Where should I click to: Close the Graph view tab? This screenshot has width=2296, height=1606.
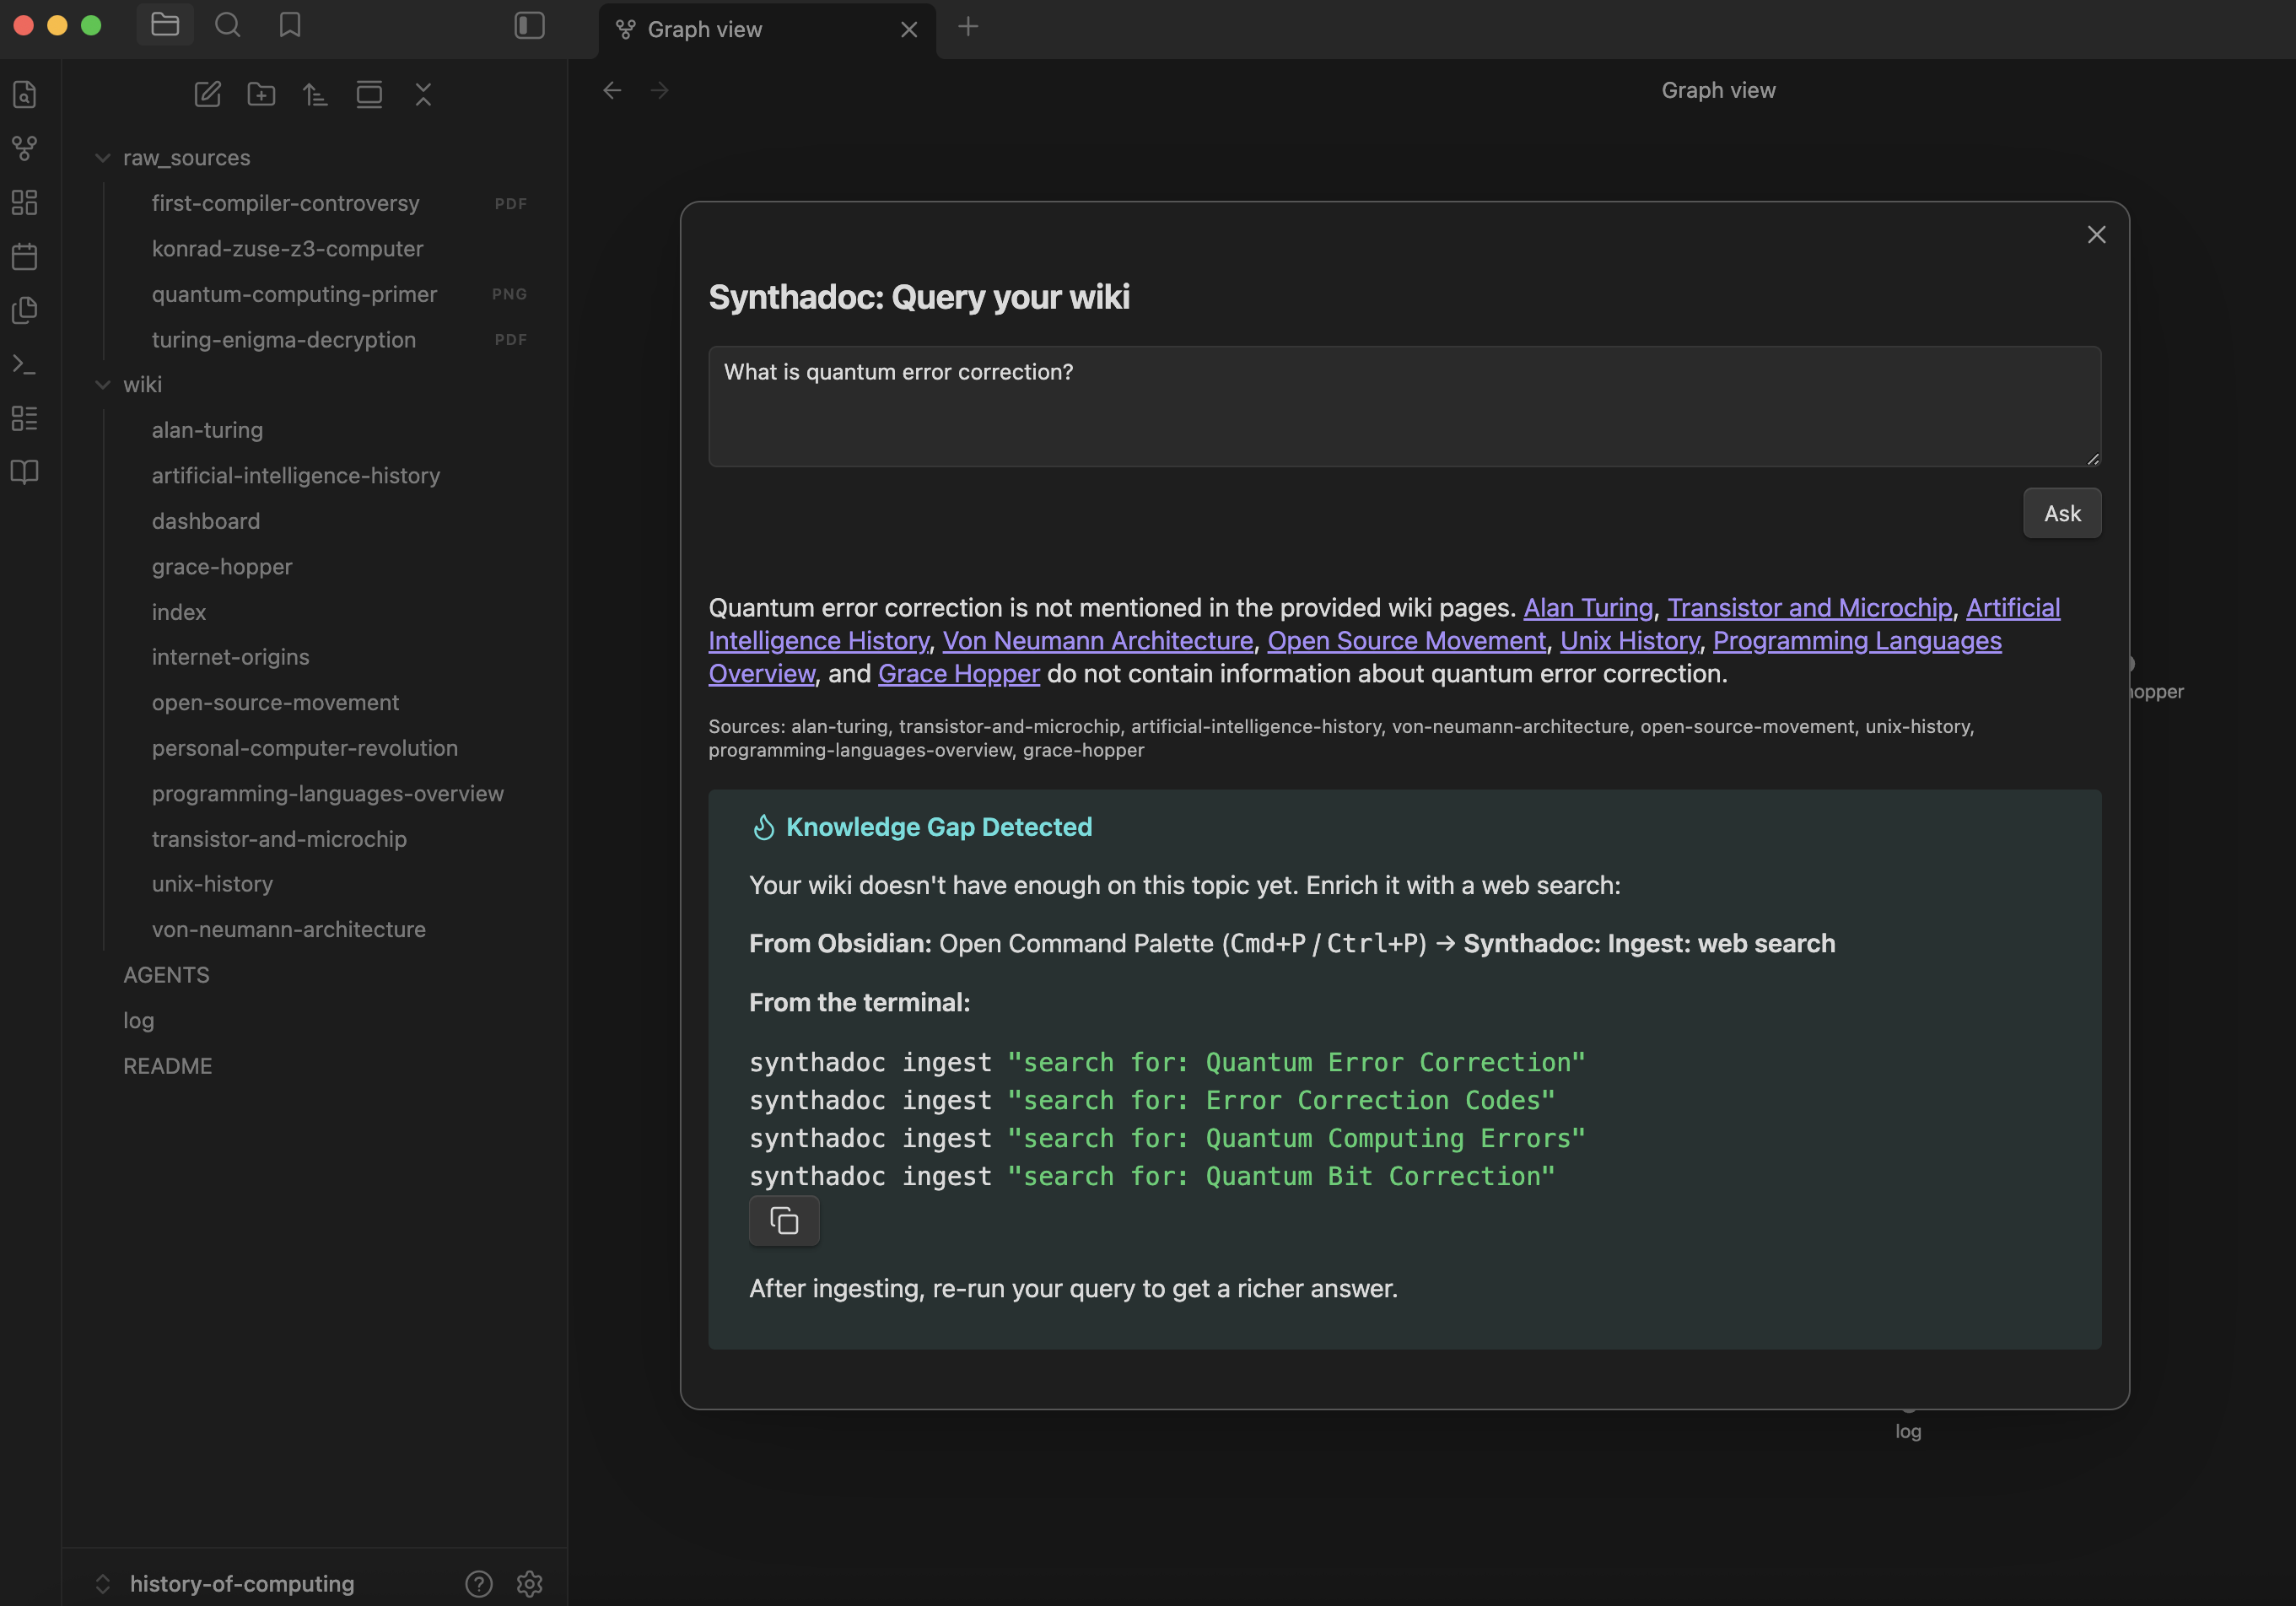coord(908,30)
